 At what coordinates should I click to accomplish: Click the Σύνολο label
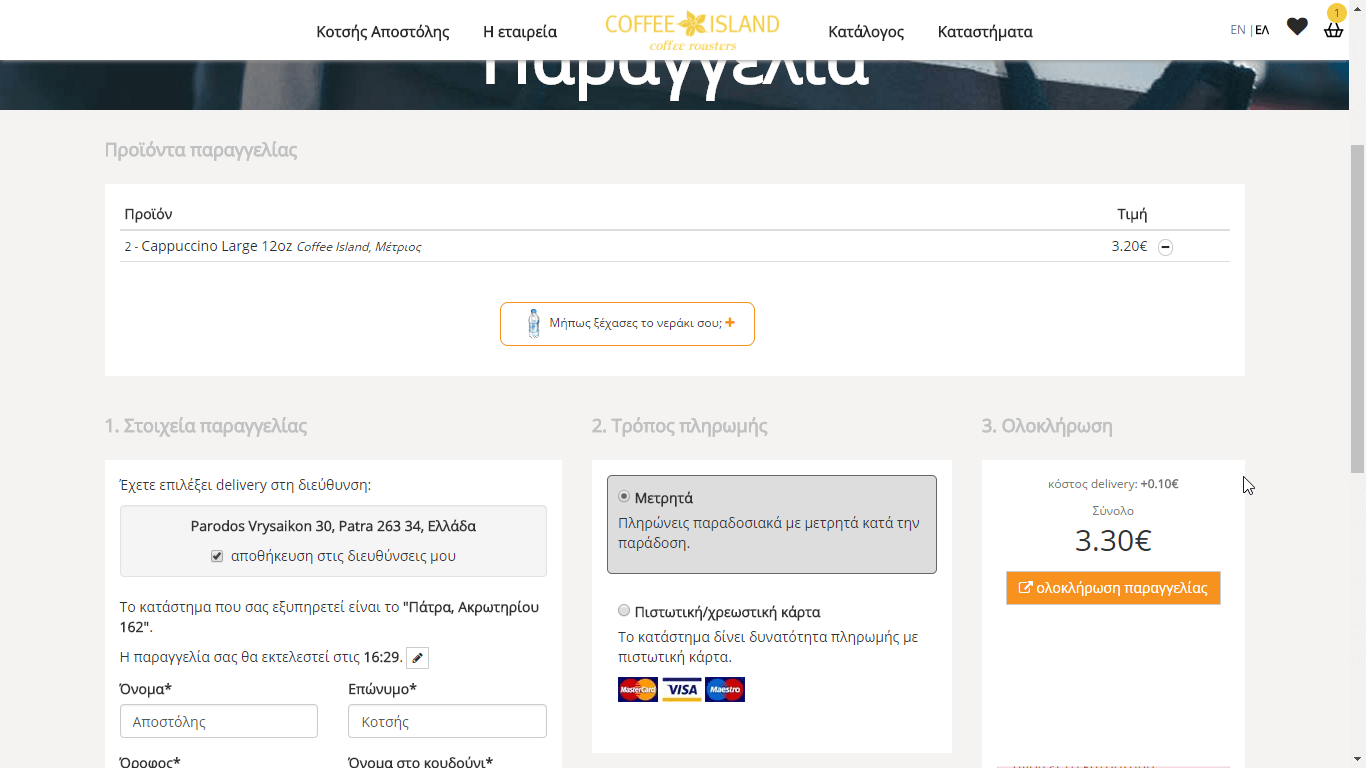(1113, 511)
